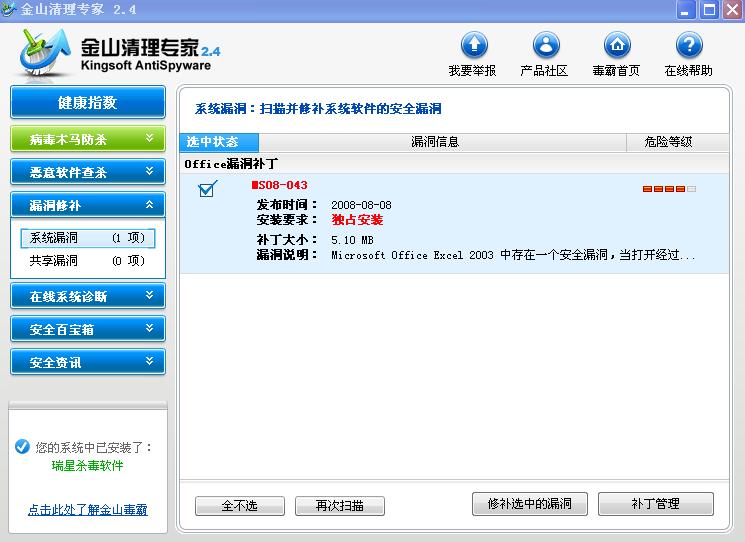Close the 金山清理专家 window
745x542 pixels.
click(733, 10)
